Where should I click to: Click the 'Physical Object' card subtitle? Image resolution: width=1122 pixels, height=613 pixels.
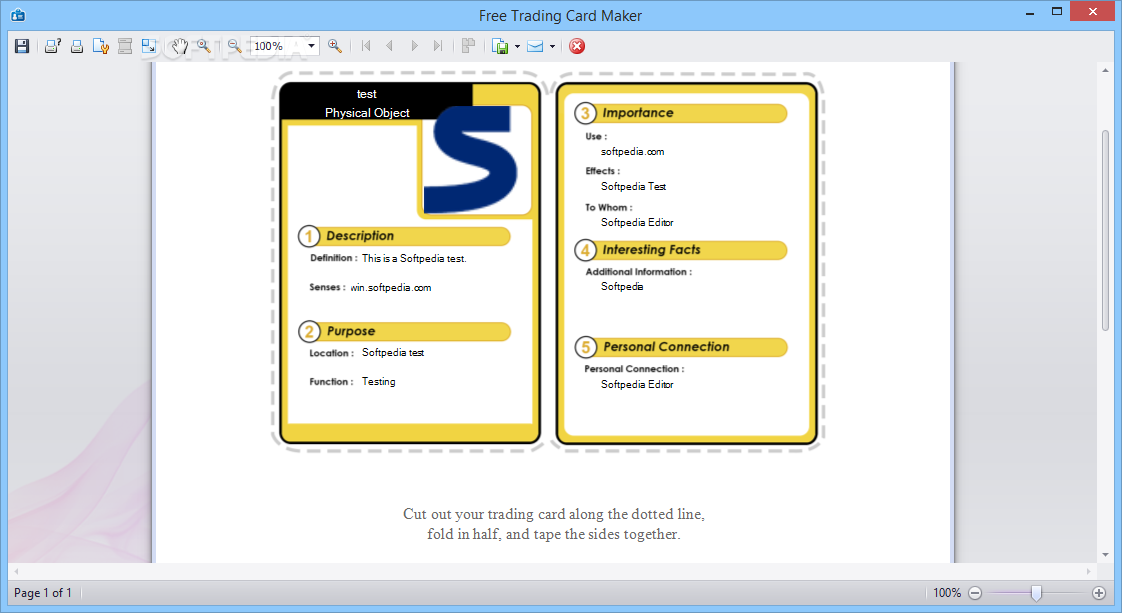(367, 113)
